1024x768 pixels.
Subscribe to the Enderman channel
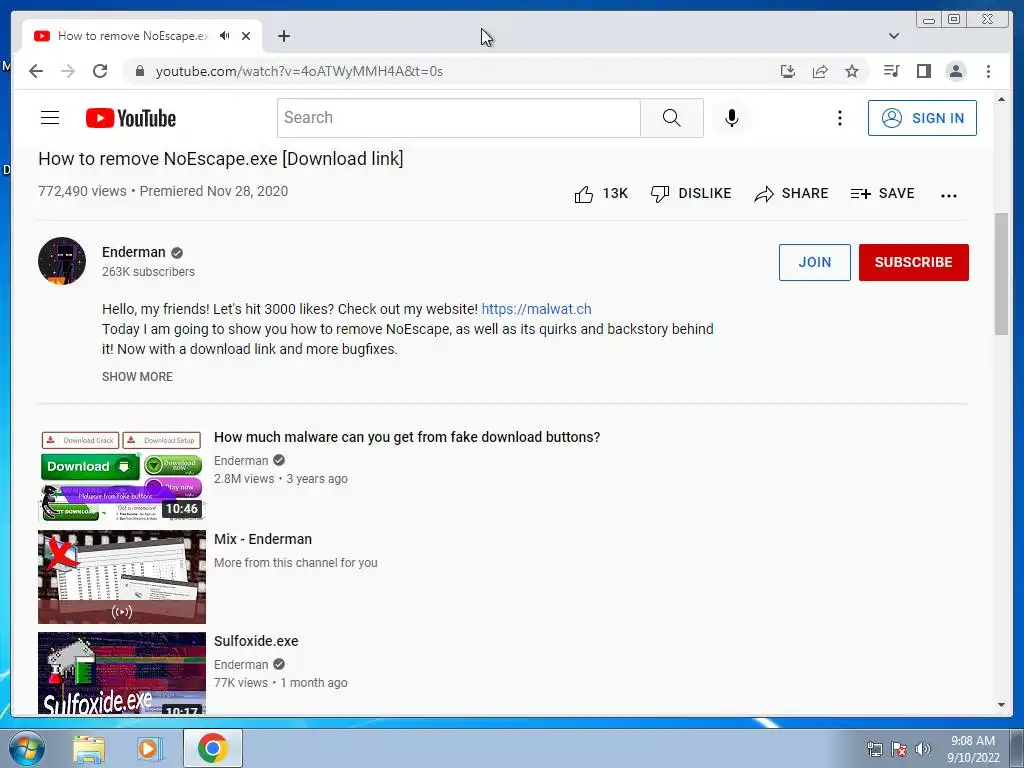tap(914, 262)
